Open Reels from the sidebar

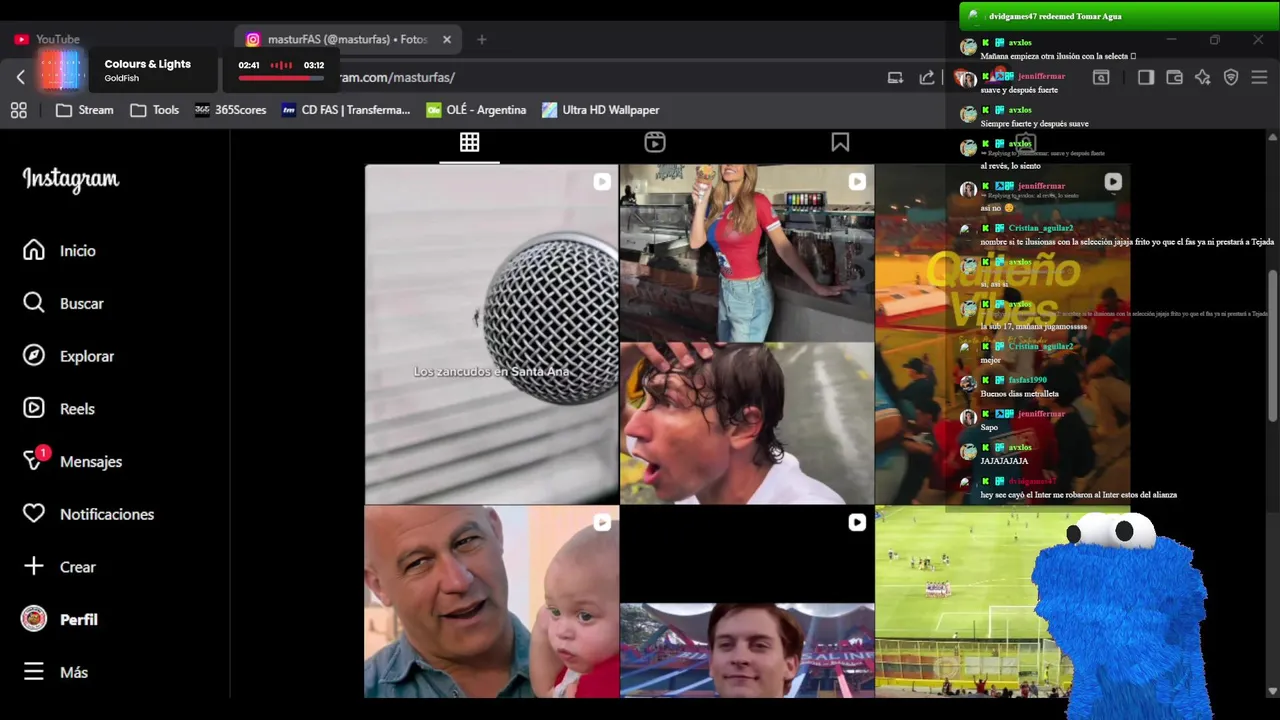pyautogui.click(x=59, y=409)
